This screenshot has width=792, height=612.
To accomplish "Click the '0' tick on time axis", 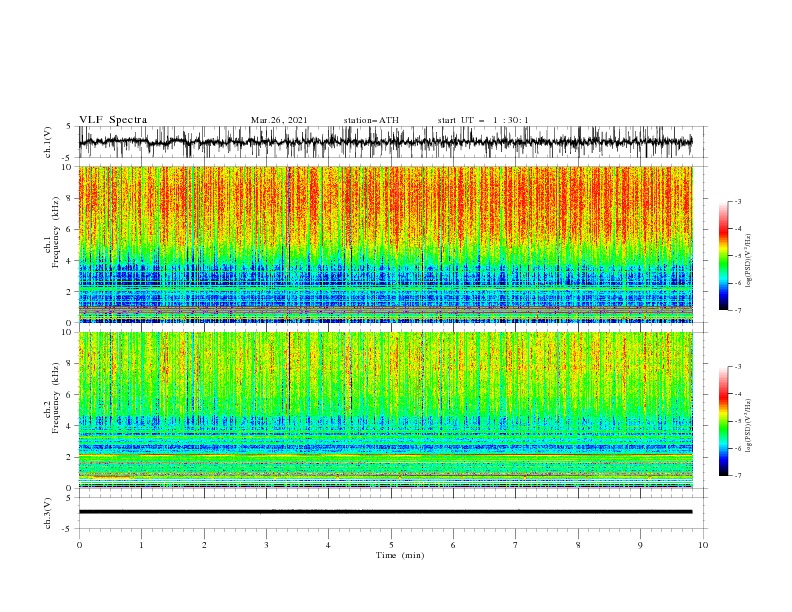I will pos(79,545).
